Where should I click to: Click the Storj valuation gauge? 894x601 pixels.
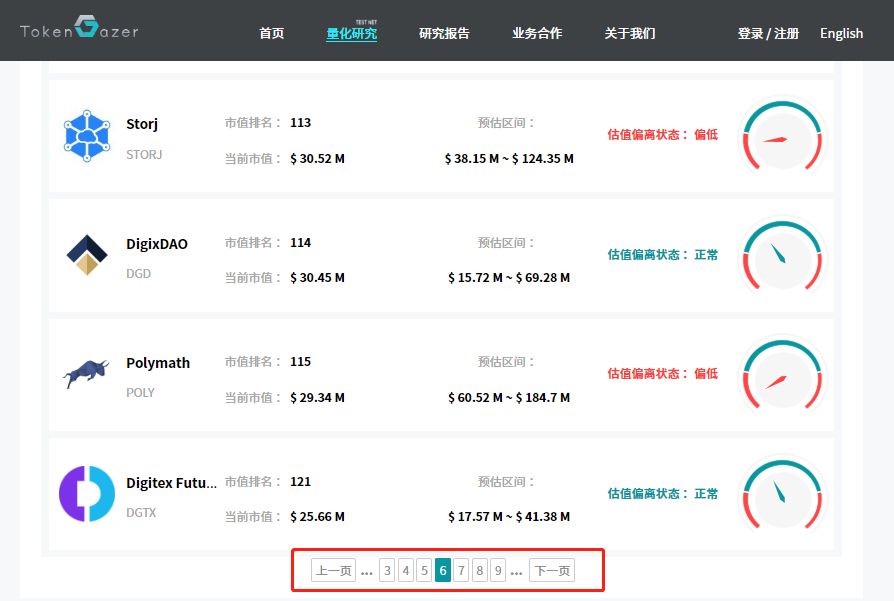tap(782, 136)
